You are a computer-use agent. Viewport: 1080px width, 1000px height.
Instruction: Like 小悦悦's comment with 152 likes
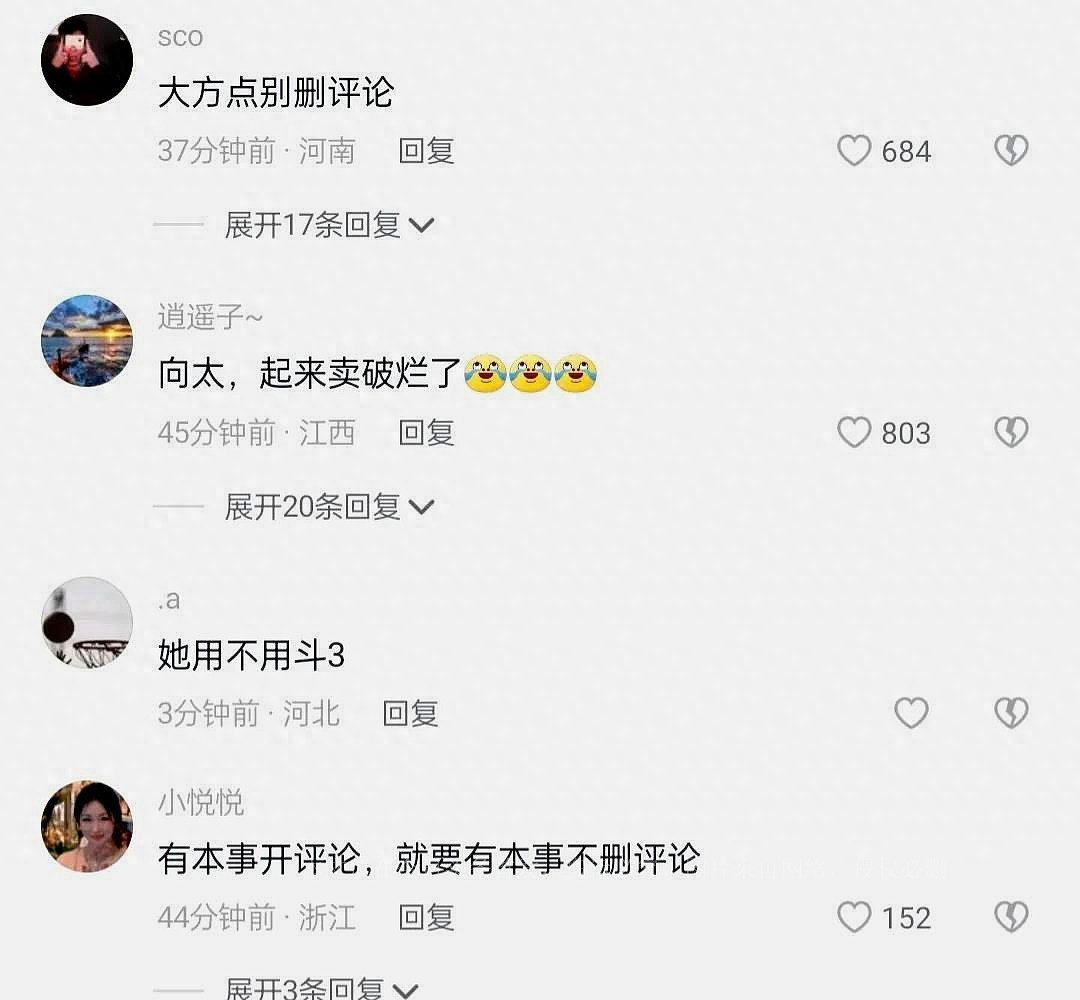pyautogui.click(x=854, y=917)
